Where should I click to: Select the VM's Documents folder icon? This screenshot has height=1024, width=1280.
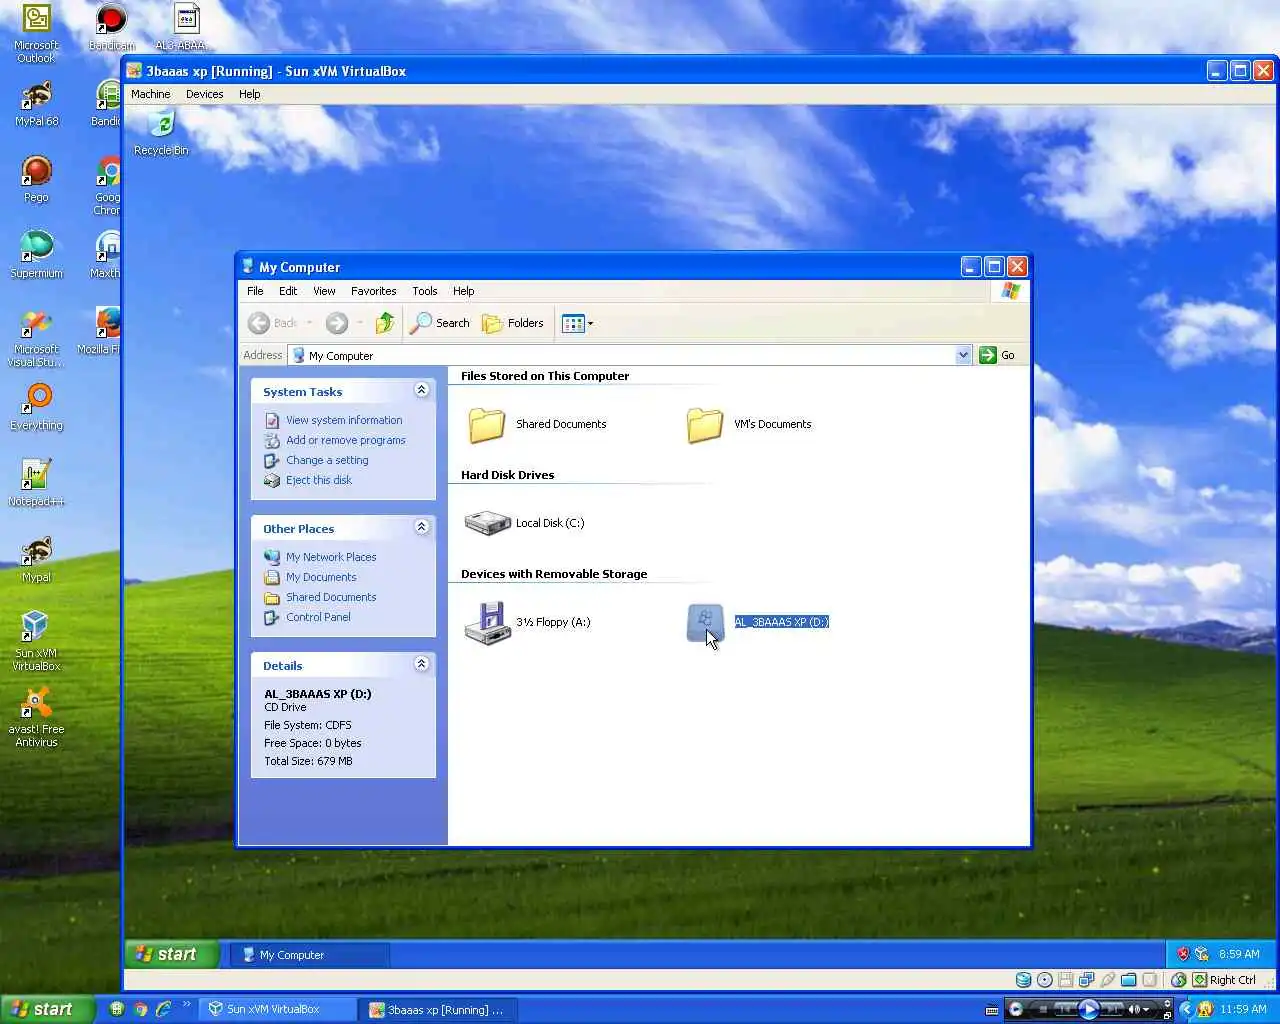click(705, 424)
